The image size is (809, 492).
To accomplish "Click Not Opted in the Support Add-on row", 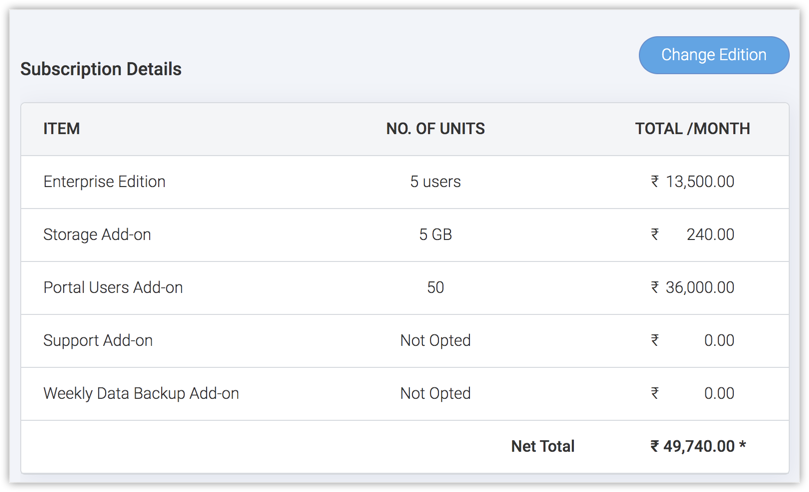I will (x=435, y=341).
